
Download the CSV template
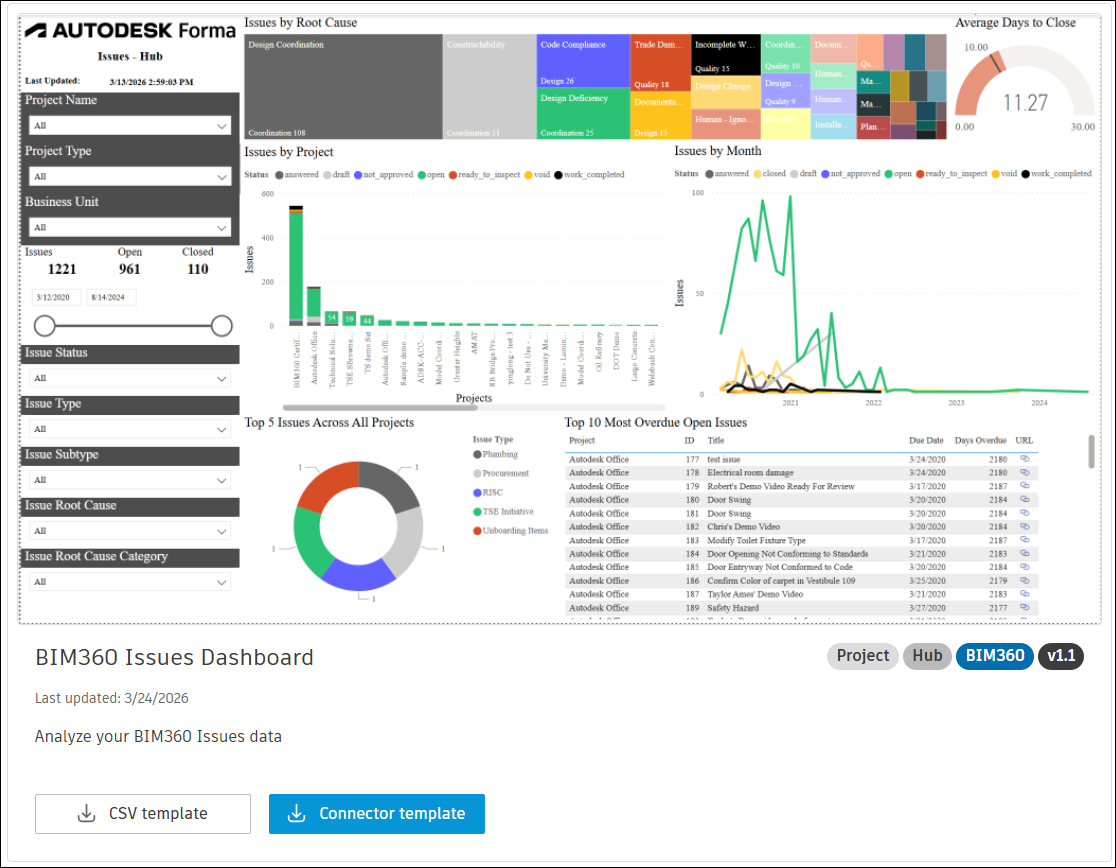(142, 813)
